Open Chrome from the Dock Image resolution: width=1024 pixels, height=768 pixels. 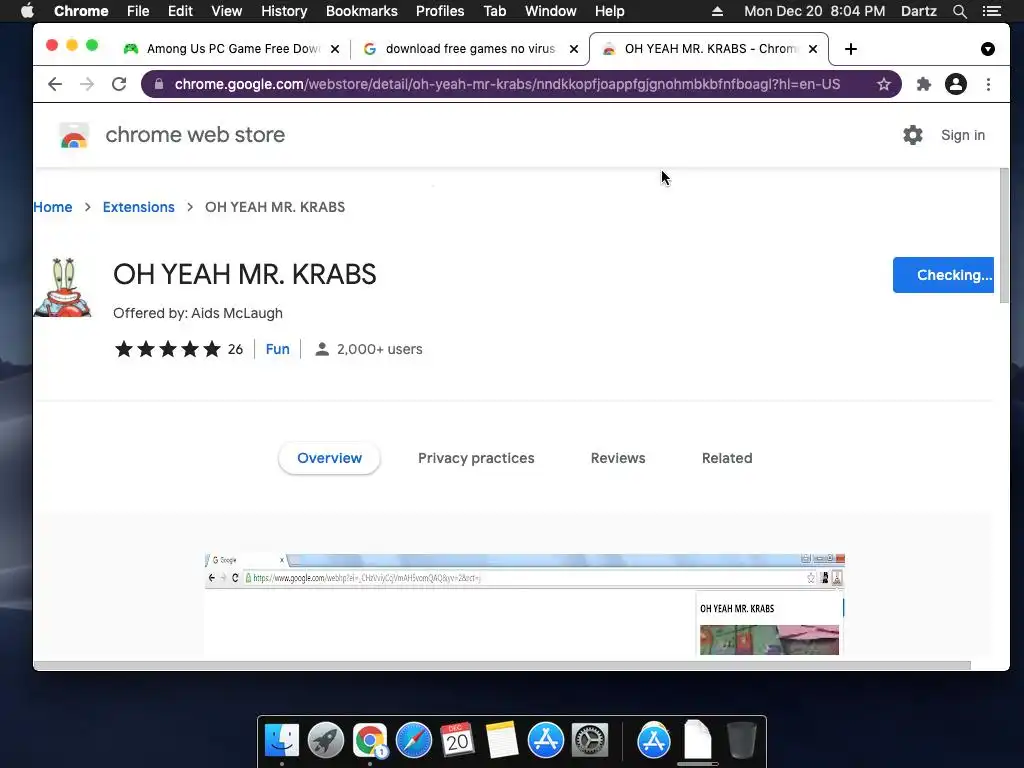370,740
